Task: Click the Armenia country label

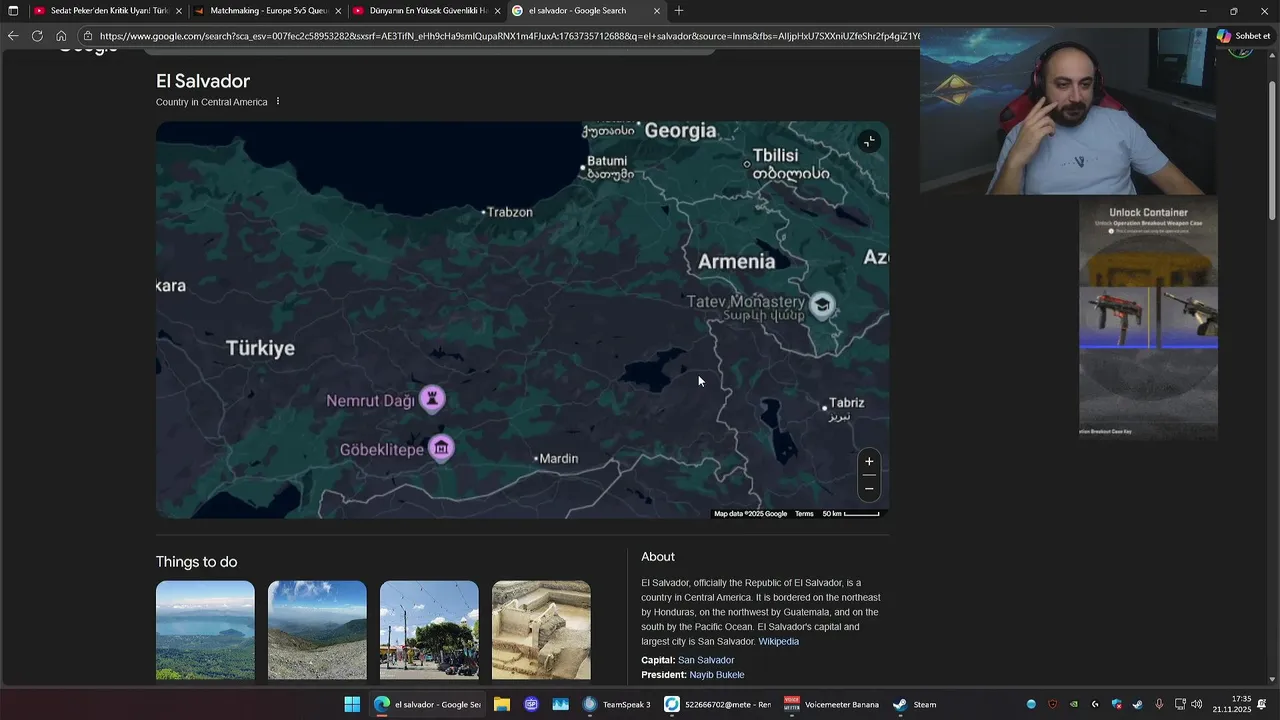Action: [x=736, y=261]
